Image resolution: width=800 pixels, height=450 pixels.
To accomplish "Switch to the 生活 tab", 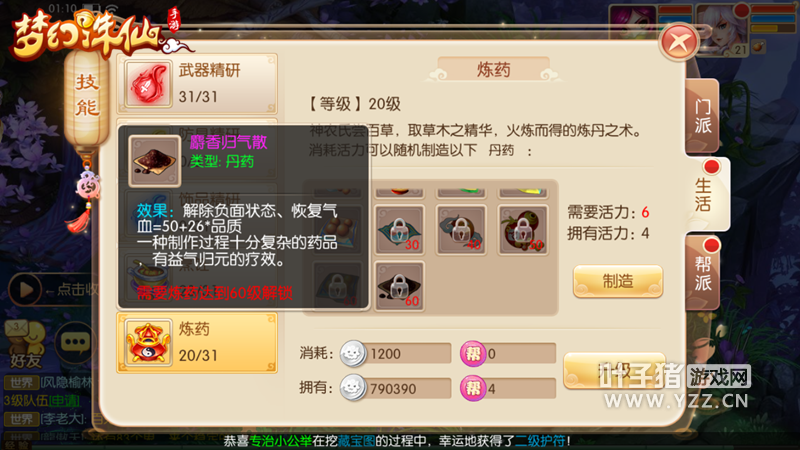I will pos(706,194).
